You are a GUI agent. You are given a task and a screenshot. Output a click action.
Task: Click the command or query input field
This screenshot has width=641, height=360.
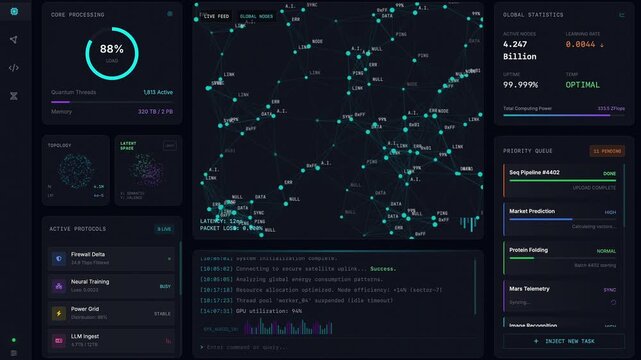point(338,347)
